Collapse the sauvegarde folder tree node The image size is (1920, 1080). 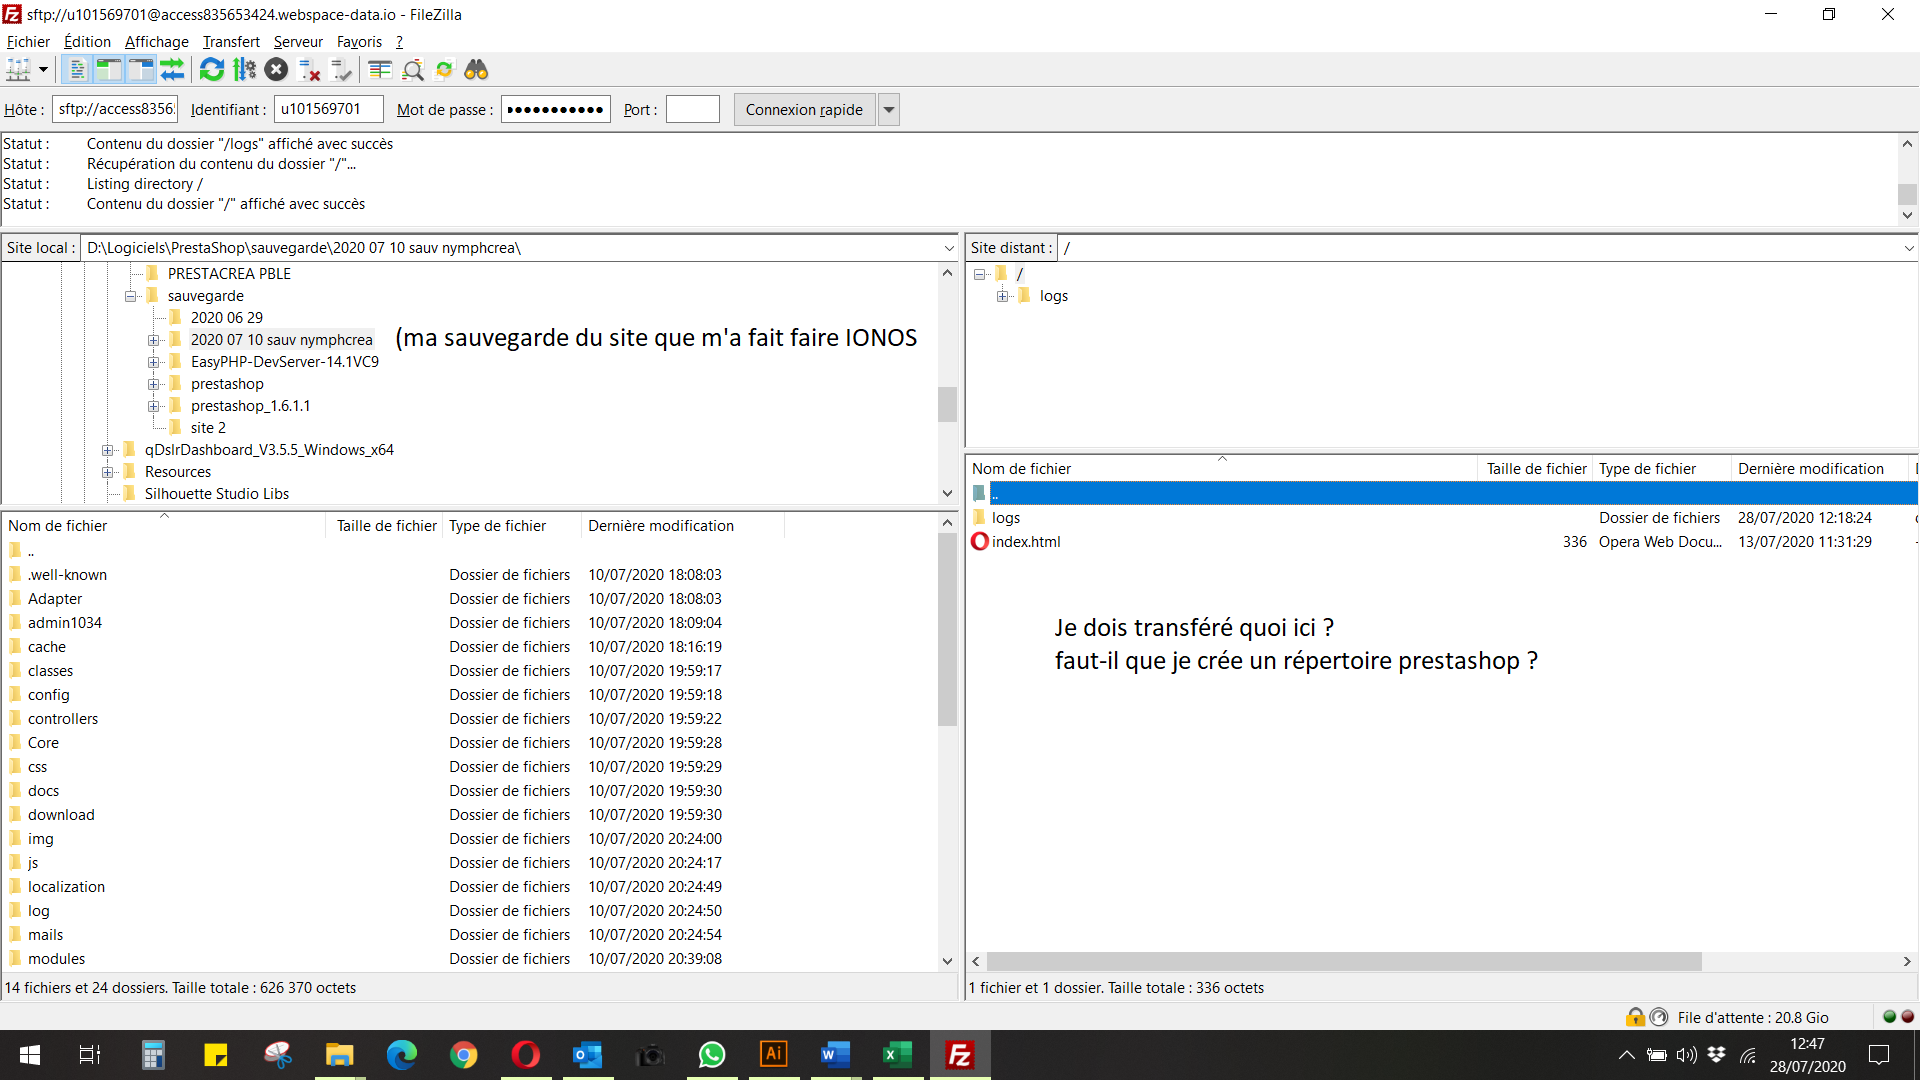click(x=130, y=296)
